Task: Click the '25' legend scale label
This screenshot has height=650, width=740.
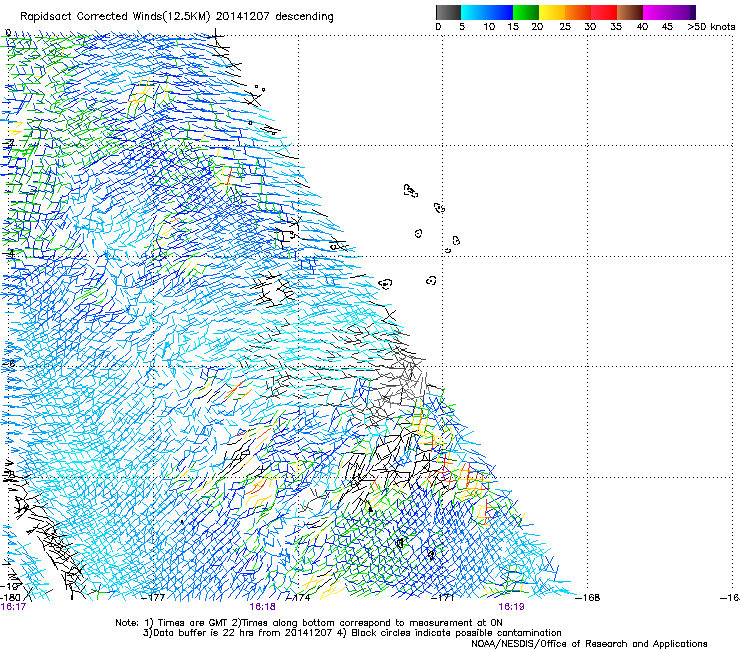Action: point(565,27)
